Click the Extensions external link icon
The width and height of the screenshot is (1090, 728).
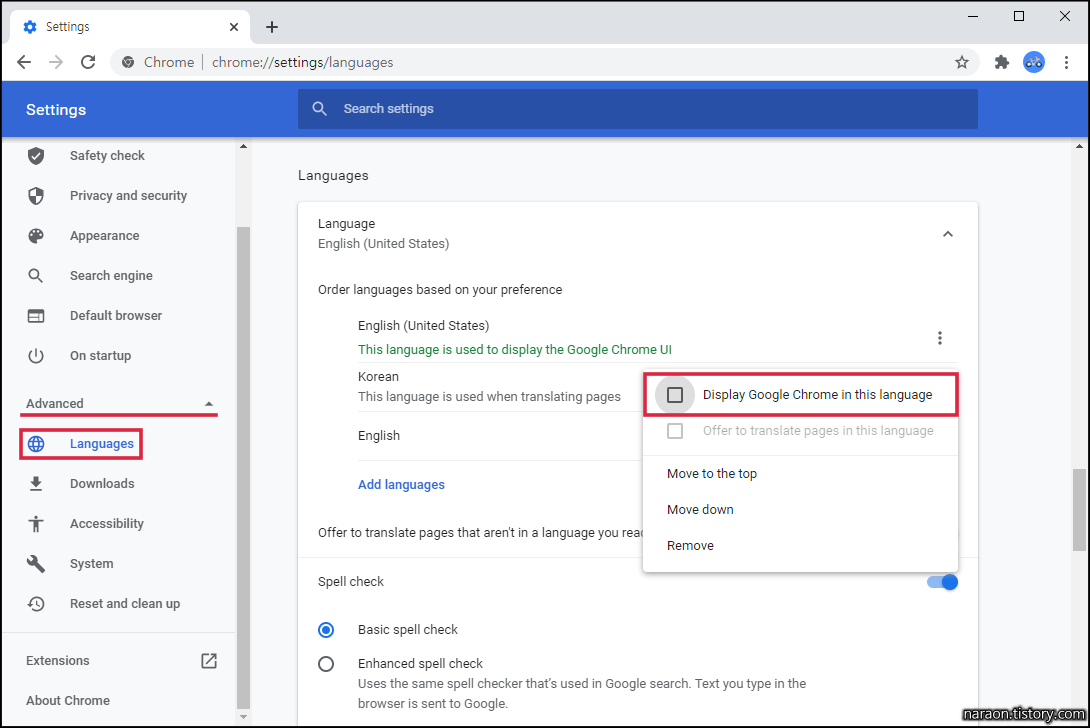tap(209, 661)
